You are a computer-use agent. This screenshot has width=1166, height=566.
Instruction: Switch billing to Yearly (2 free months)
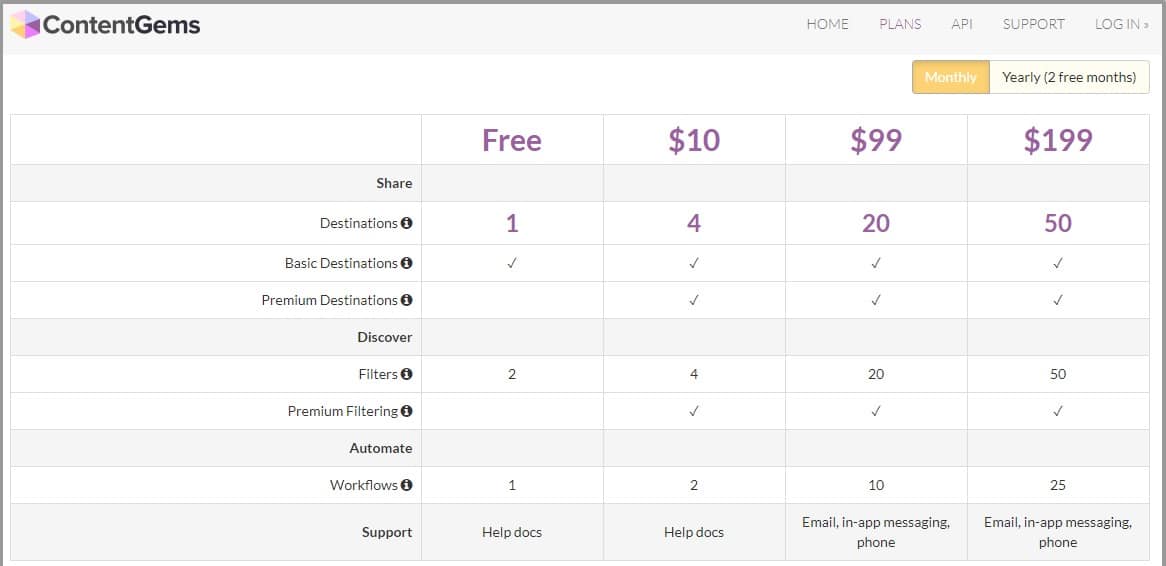point(1069,77)
